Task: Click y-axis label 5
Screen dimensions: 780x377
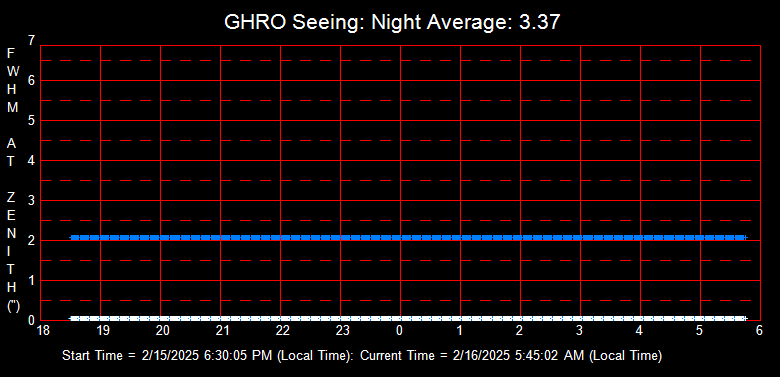Action: (x=32, y=120)
